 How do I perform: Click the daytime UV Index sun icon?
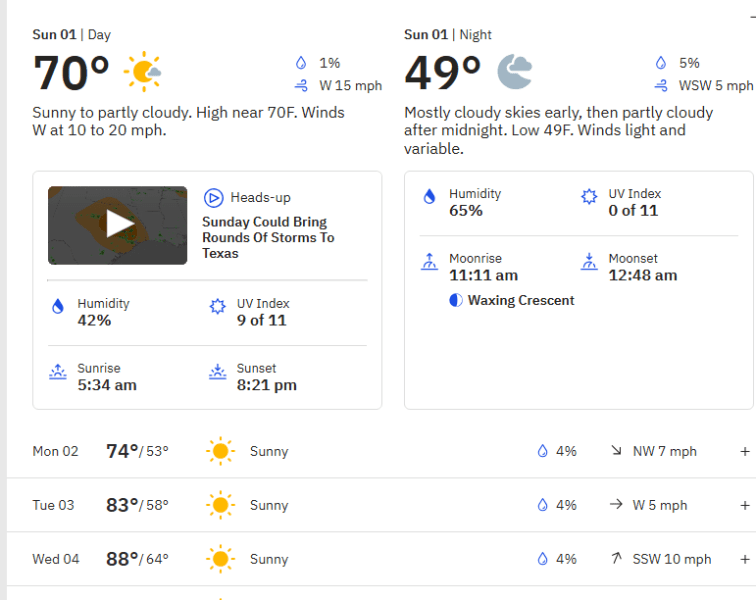217,307
